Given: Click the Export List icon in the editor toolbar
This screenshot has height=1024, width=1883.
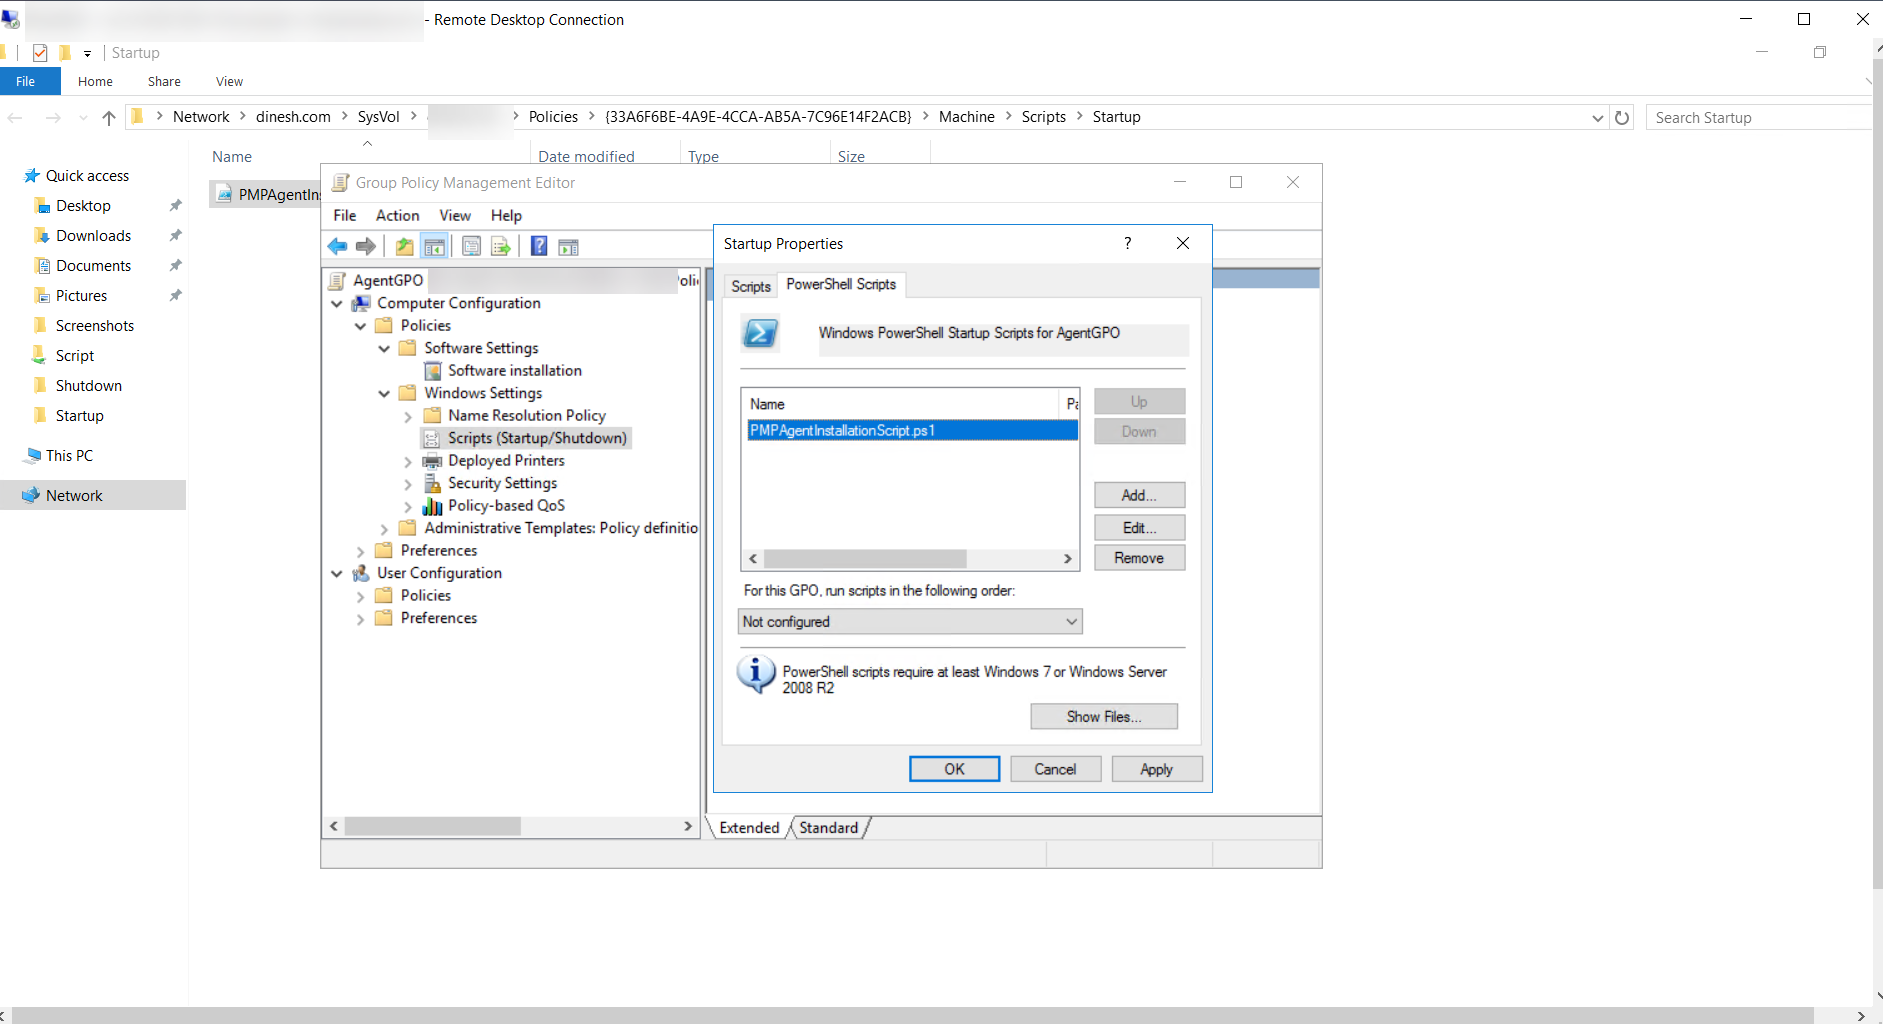Looking at the screenshot, I should coord(501,246).
